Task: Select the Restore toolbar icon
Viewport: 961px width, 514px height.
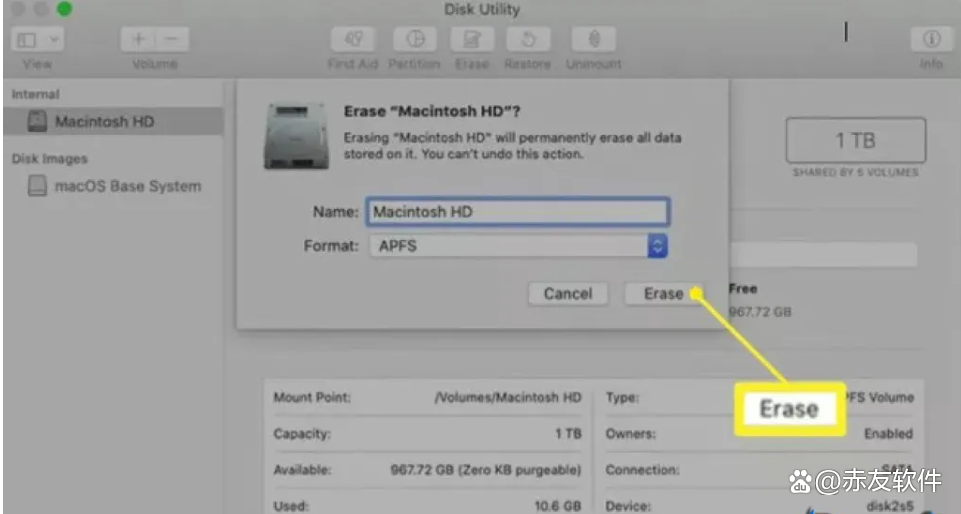Action: coord(527,40)
